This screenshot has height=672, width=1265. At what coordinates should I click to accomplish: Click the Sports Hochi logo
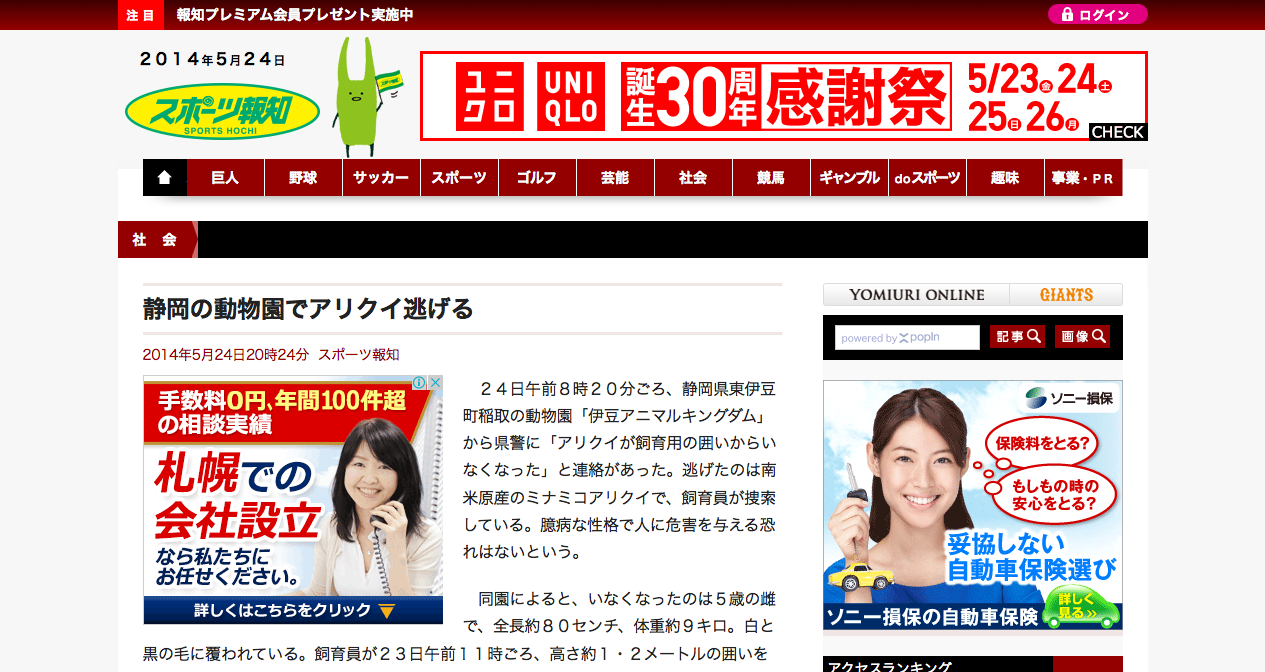point(222,111)
